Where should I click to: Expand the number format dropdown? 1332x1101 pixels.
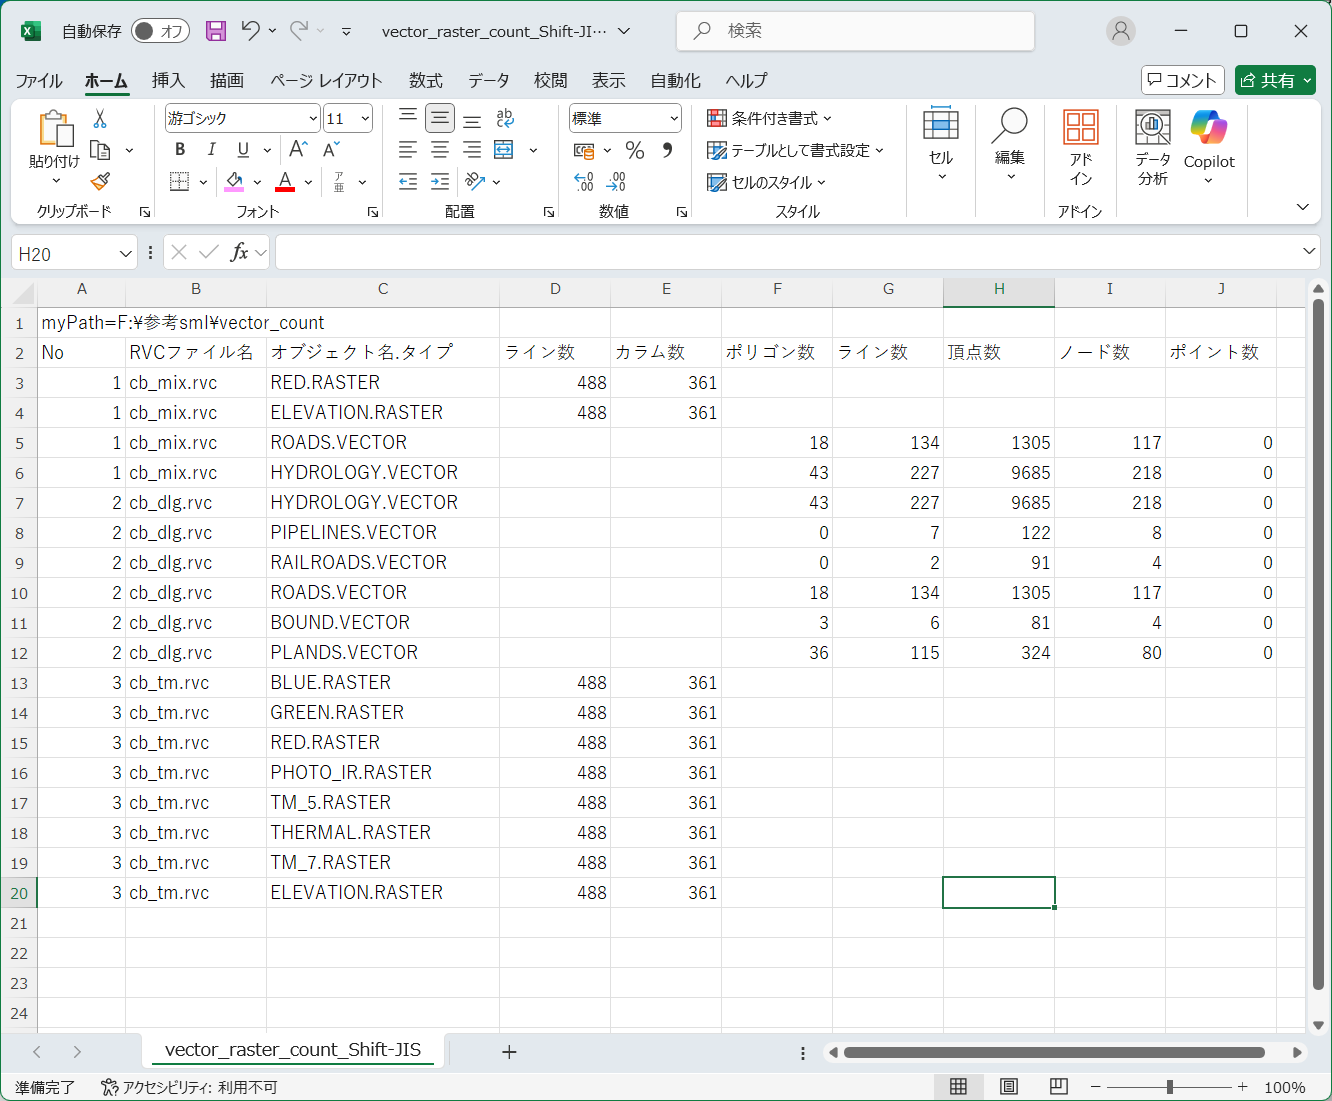point(674,119)
